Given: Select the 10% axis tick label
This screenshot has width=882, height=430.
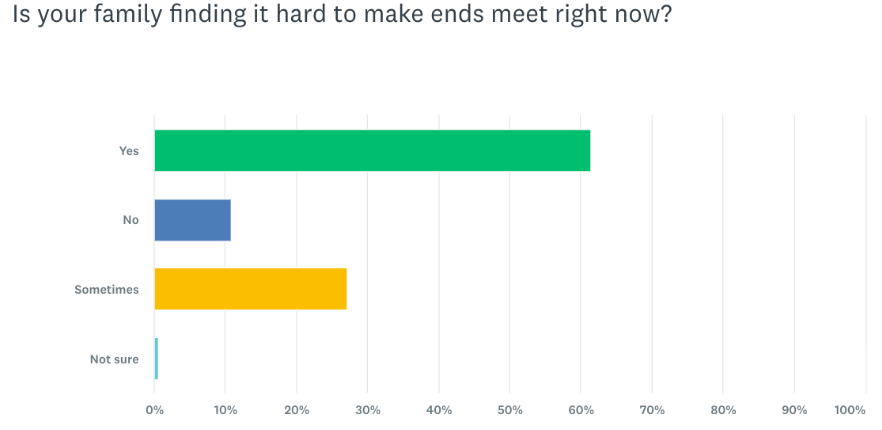Looking at the screenshot, I should tap(225, 410).
